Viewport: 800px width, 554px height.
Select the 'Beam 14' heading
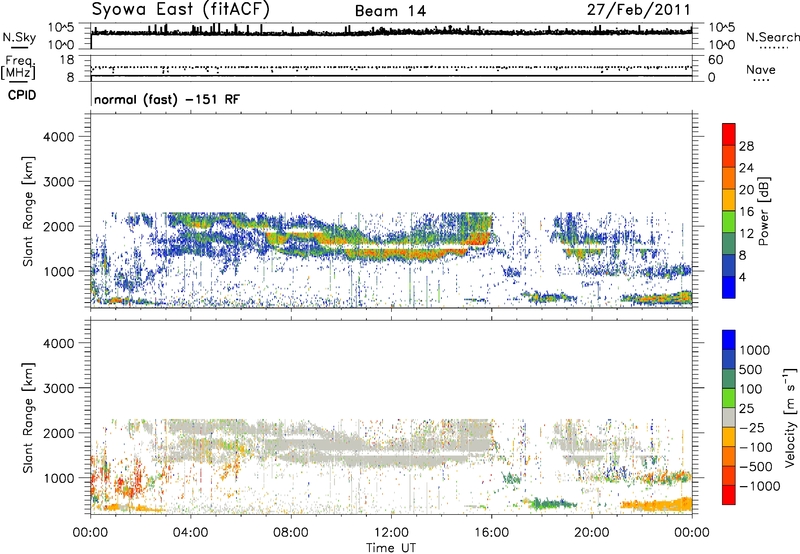(390, 11)
